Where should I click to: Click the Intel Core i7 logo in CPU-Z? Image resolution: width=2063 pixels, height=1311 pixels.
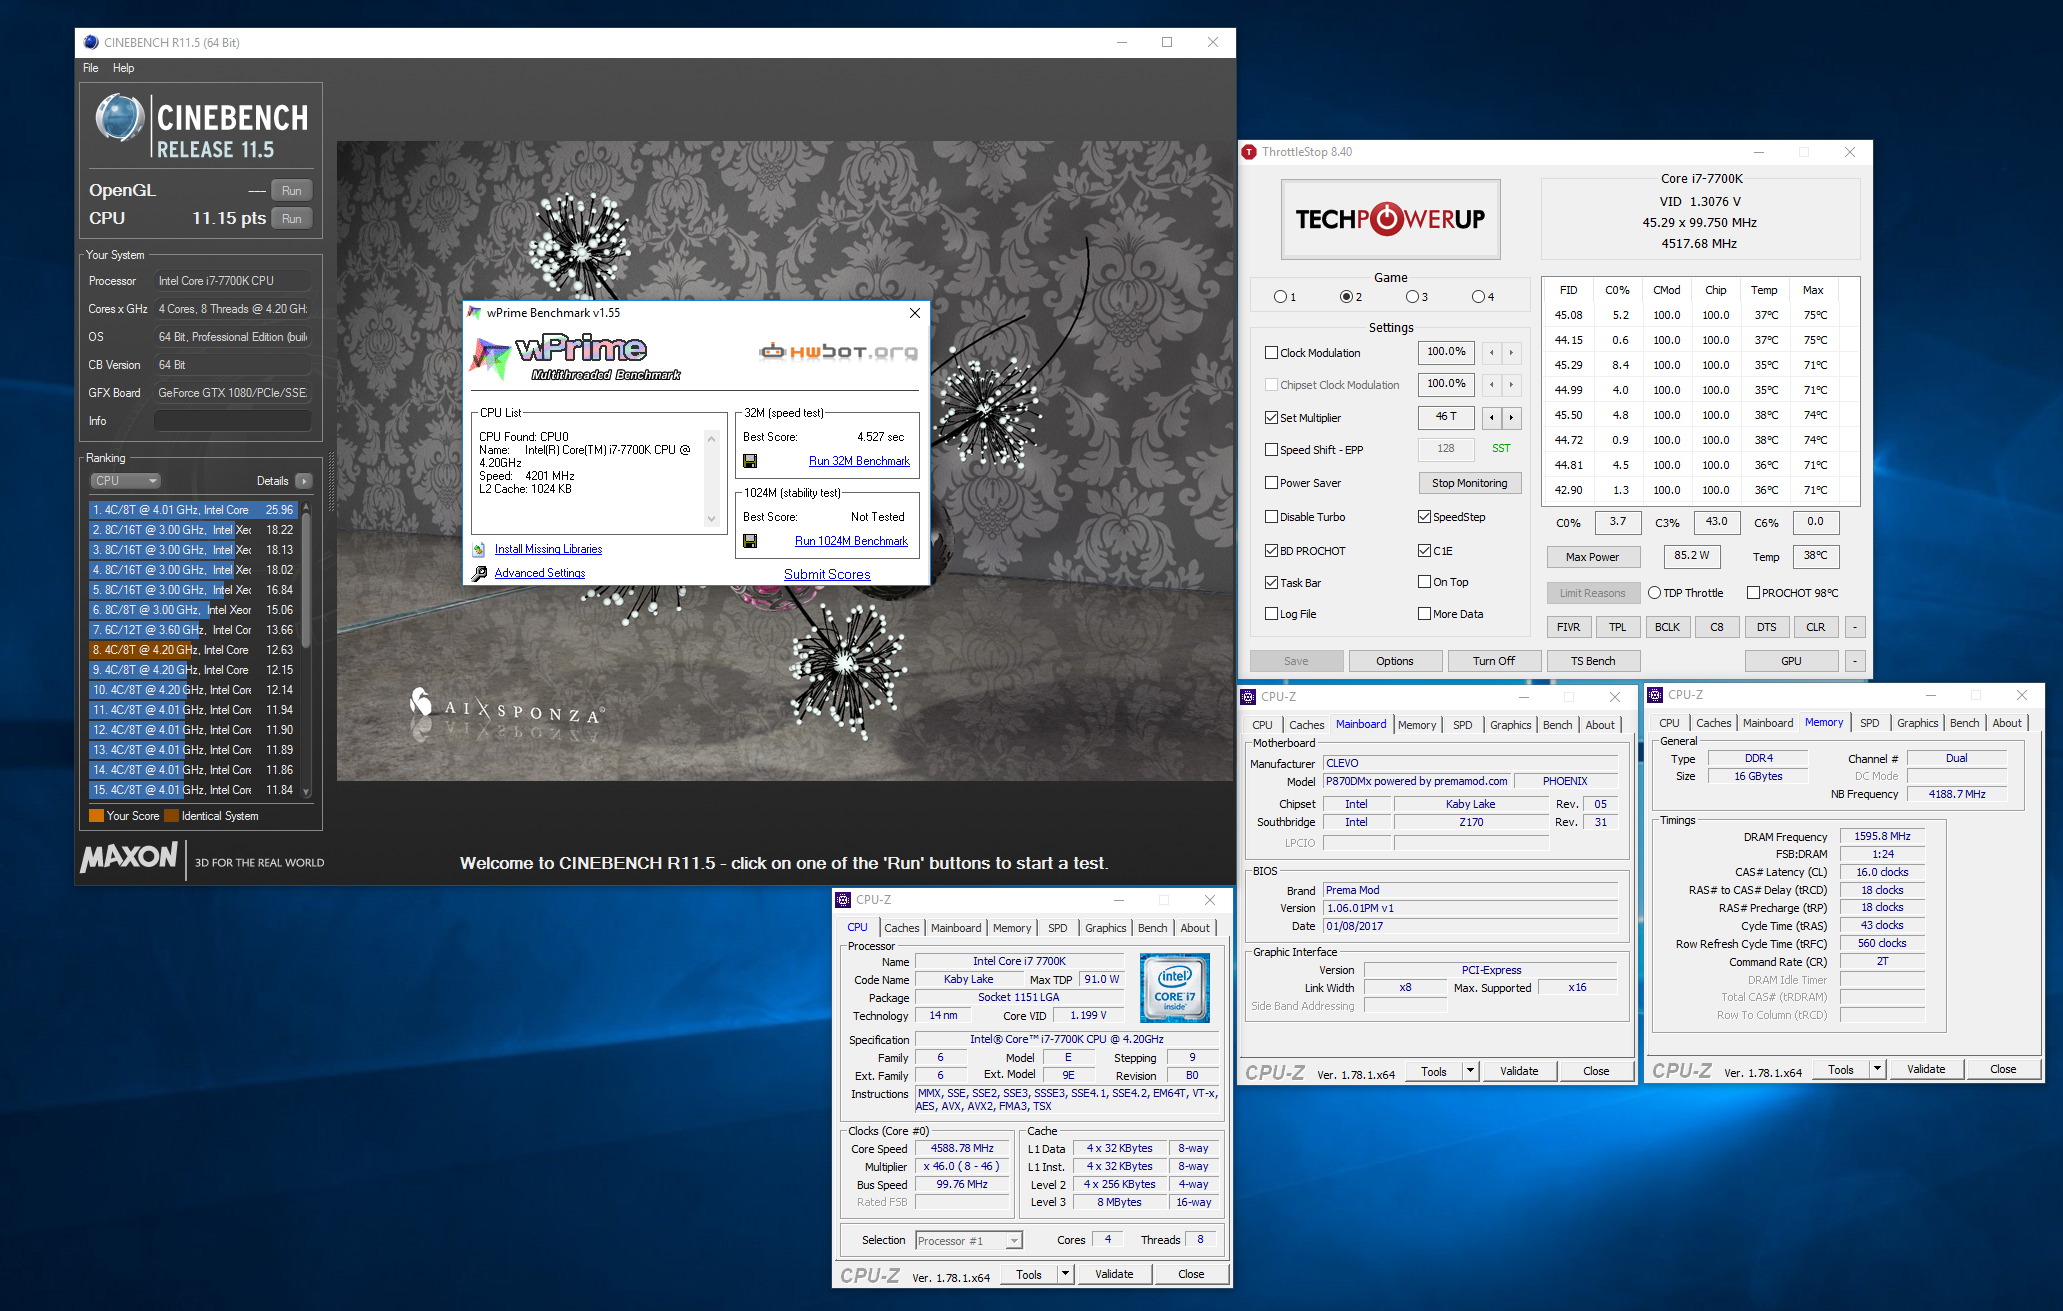tap(1175, 987)
